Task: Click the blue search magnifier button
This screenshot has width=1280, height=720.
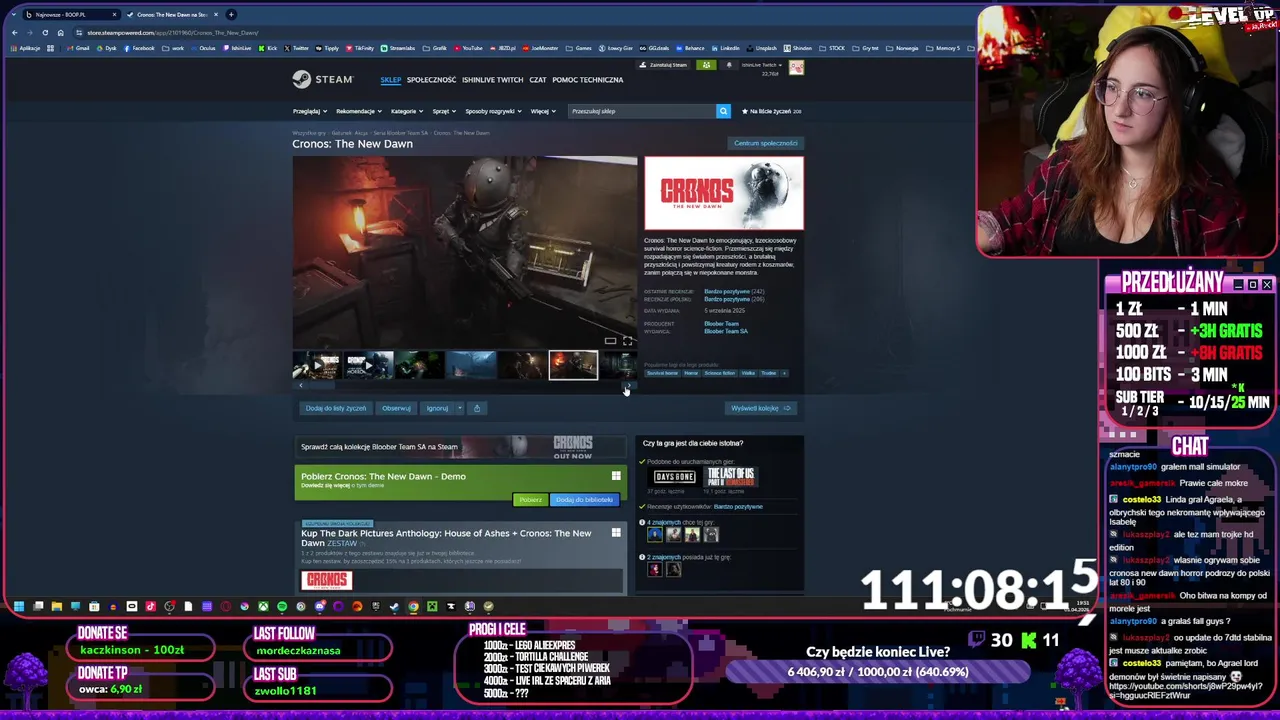Action: tap(723, 111)
